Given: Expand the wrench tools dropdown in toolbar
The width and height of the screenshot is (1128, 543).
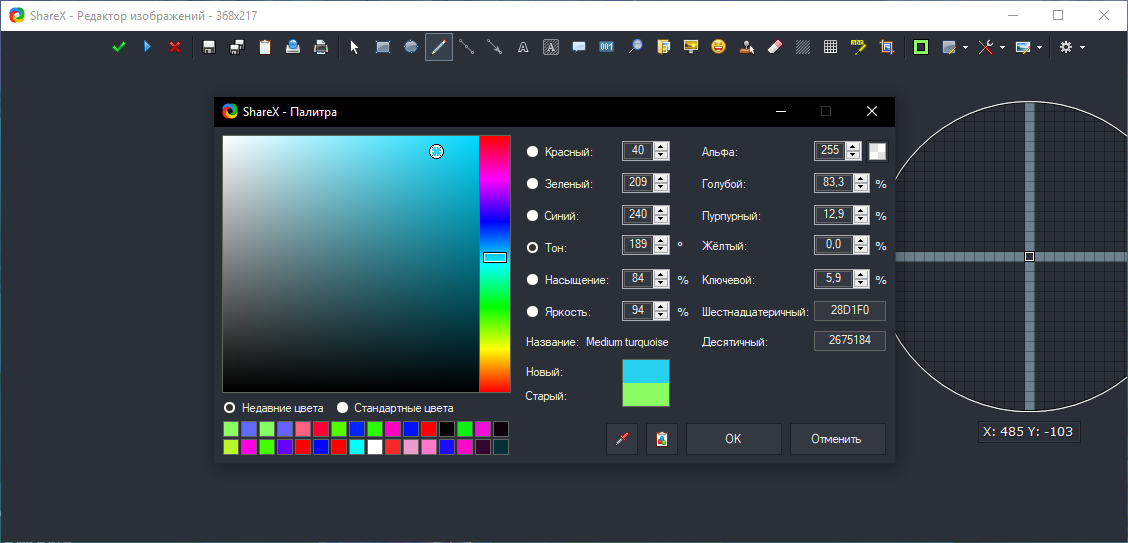Looking at the screenshot, I should (x=991, y=47).
